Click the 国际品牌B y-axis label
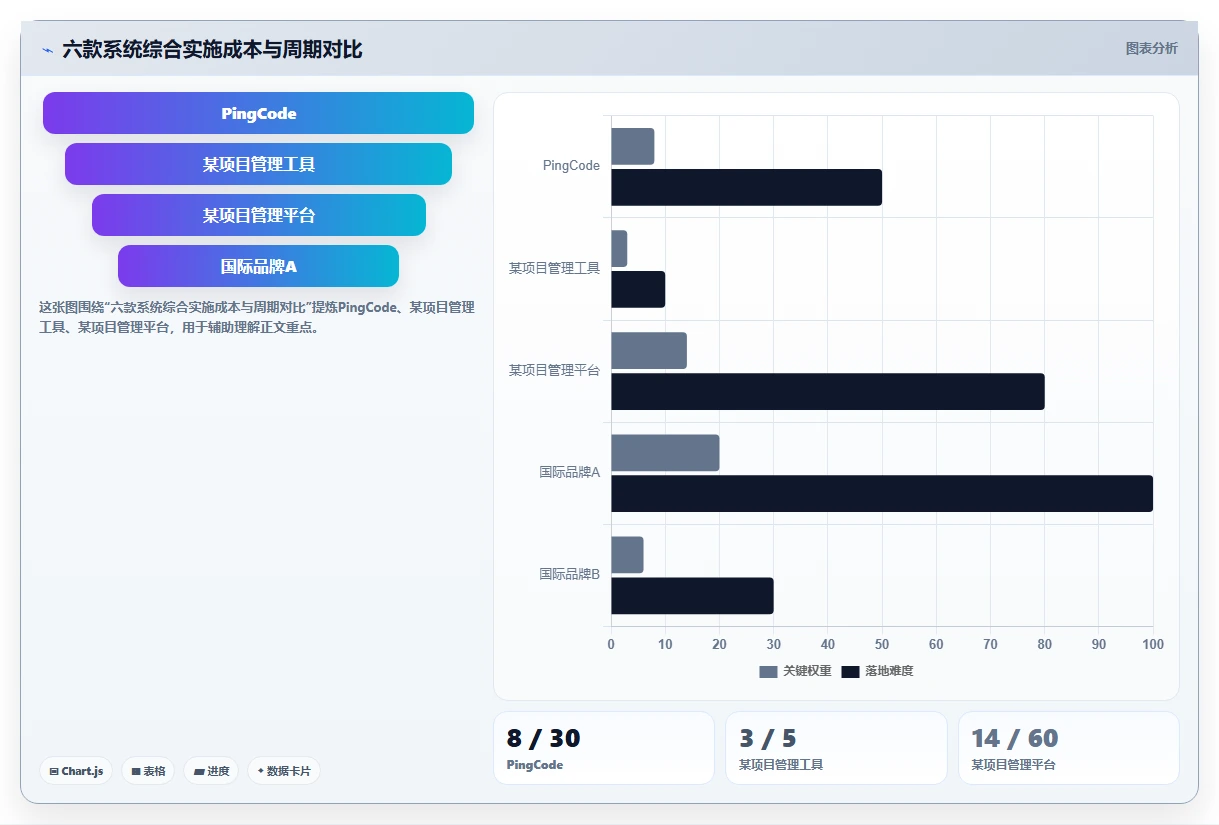This screenshot has width=1219, height=825. point(569,574)
